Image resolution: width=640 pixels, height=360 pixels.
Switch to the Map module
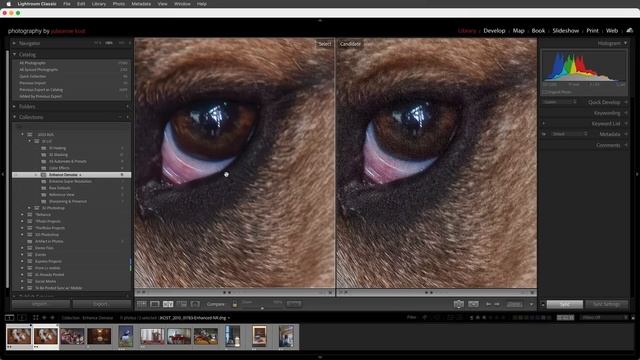518,31
